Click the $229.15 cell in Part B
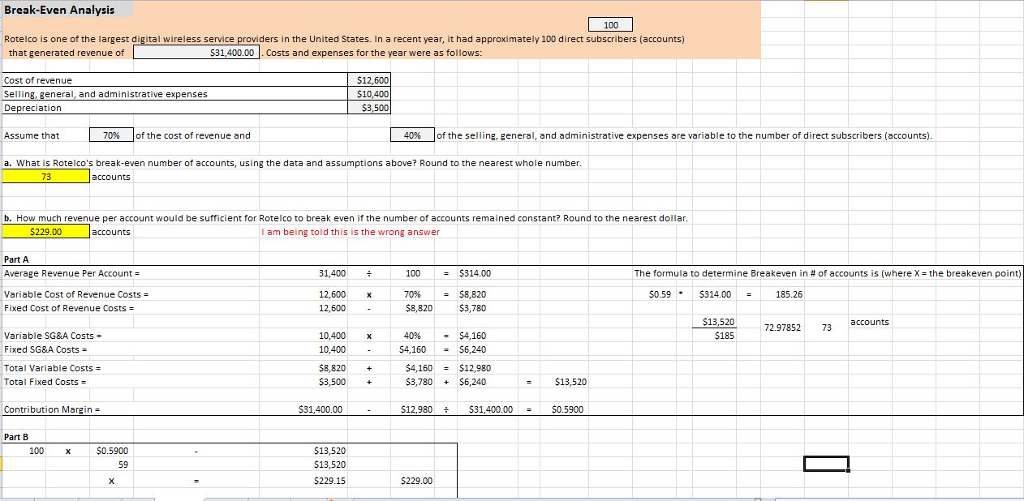This screenshot has width=1024, height=501. (330, 481)
